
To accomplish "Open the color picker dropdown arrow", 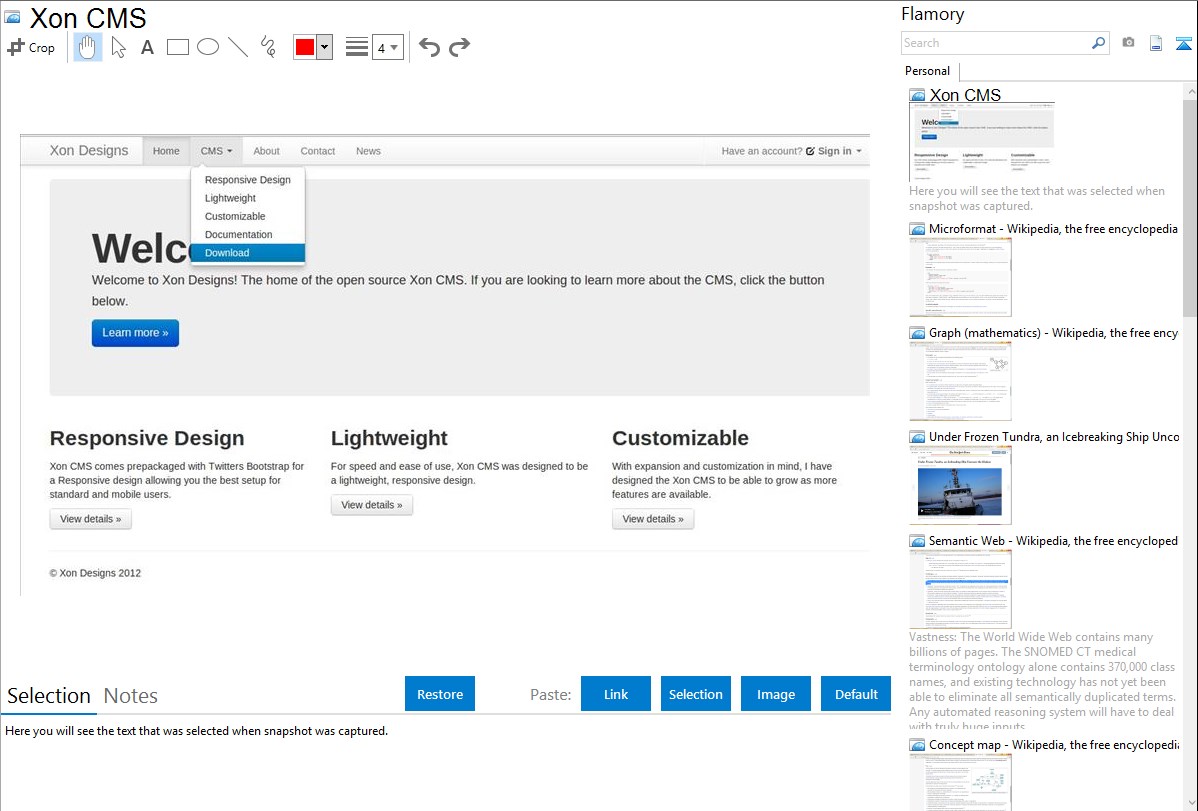I will [x=324, y=47].
